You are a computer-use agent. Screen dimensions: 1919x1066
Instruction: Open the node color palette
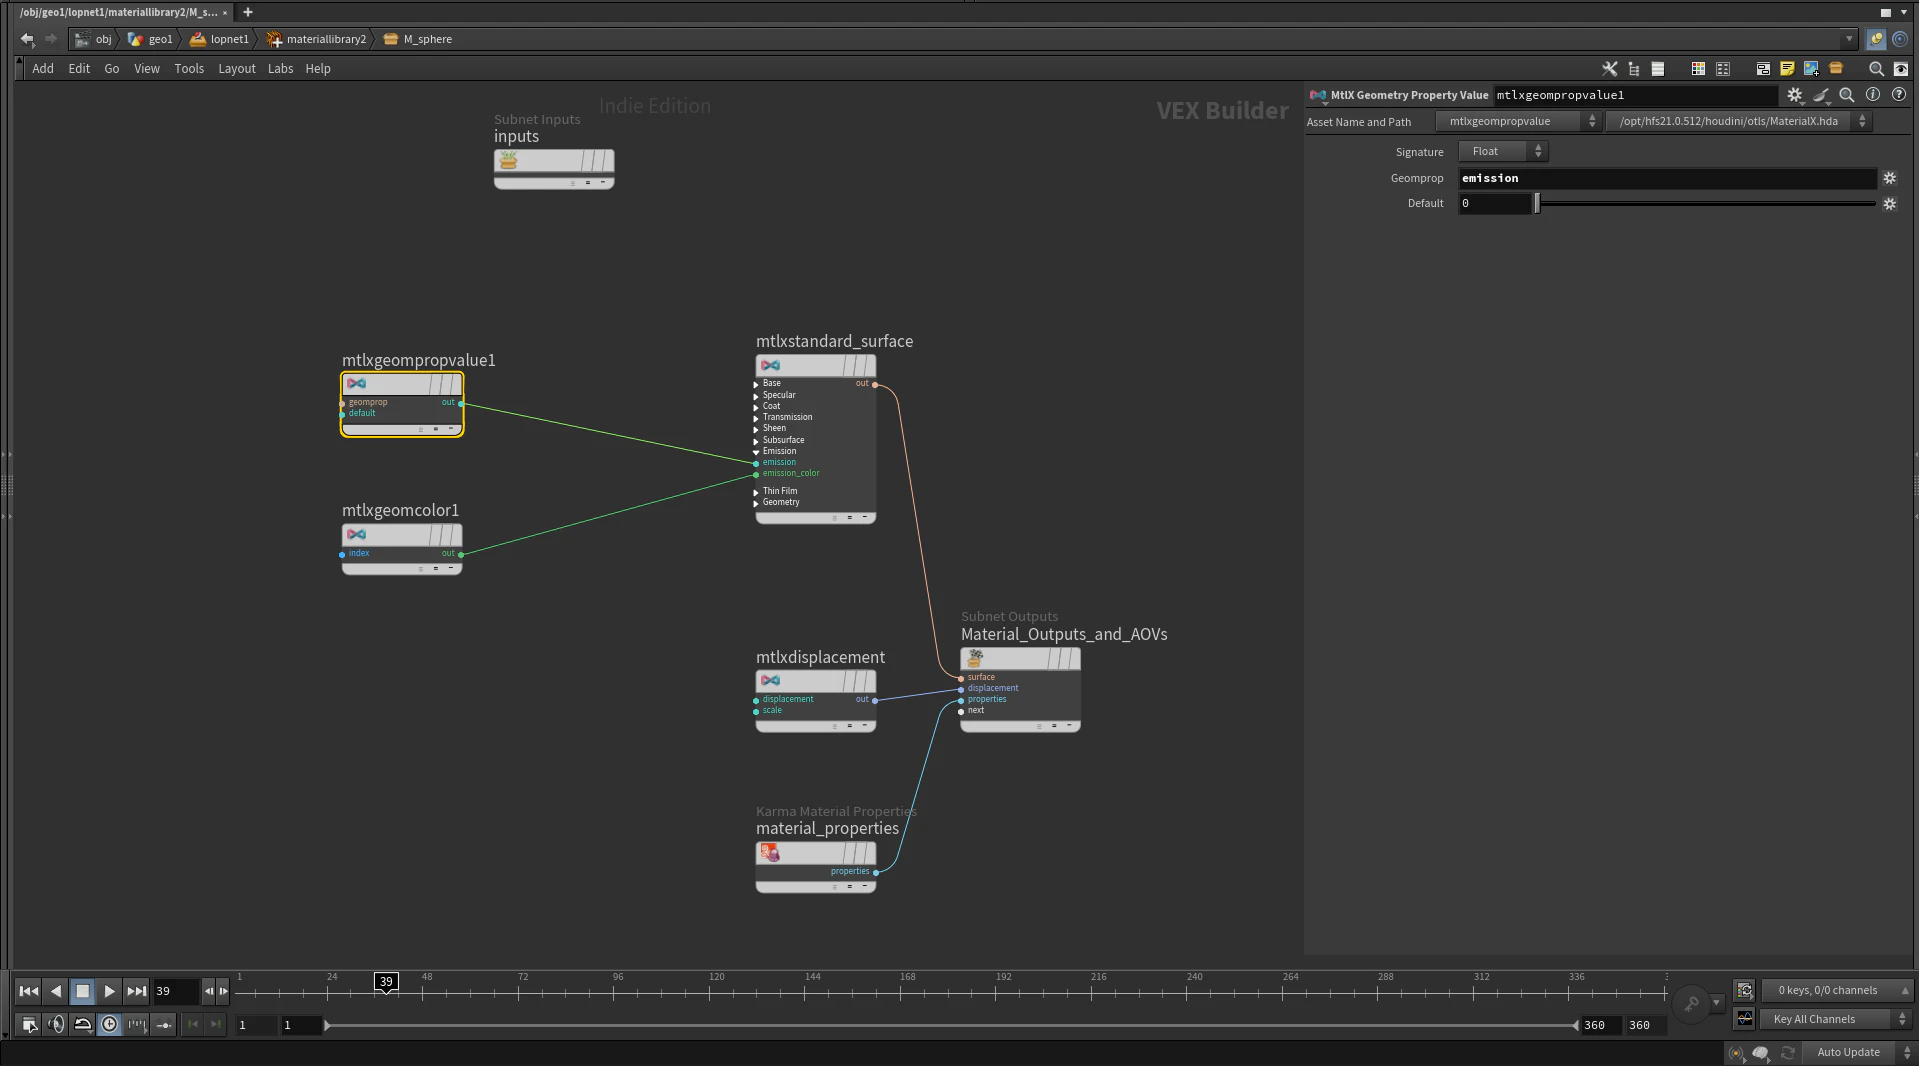tap(1698, 69)
